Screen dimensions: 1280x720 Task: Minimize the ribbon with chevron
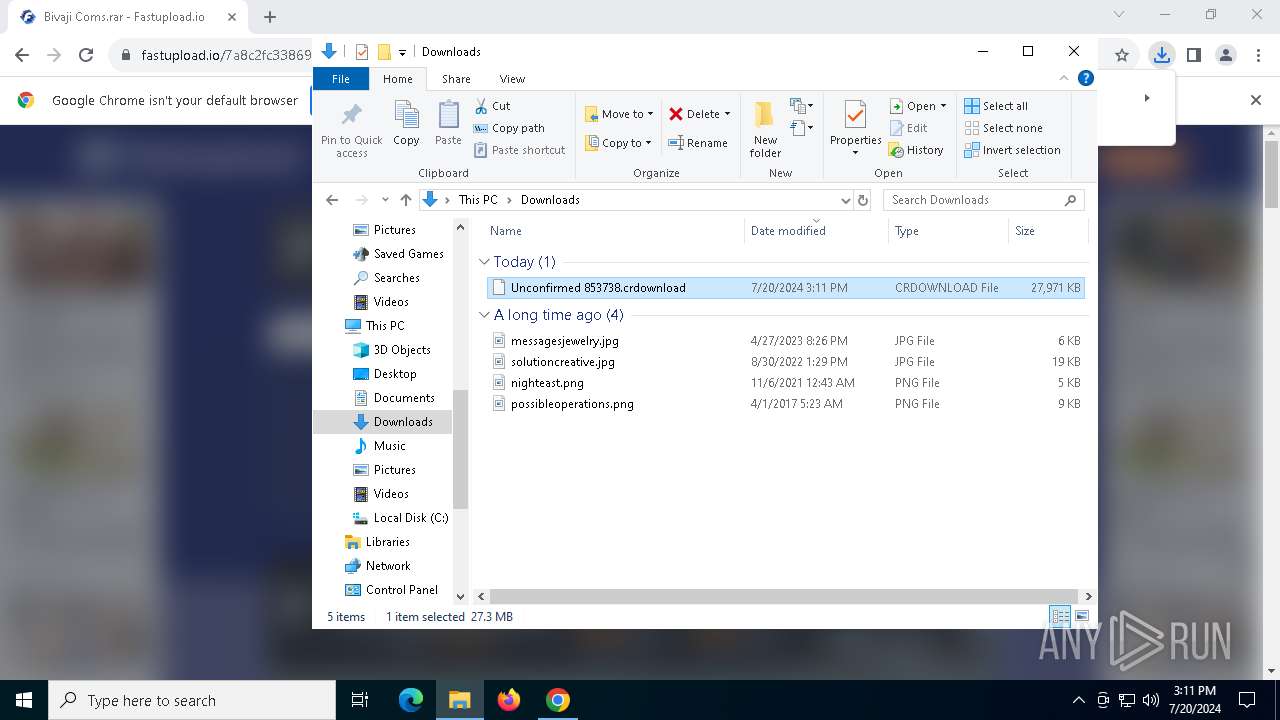(1064, 78)
